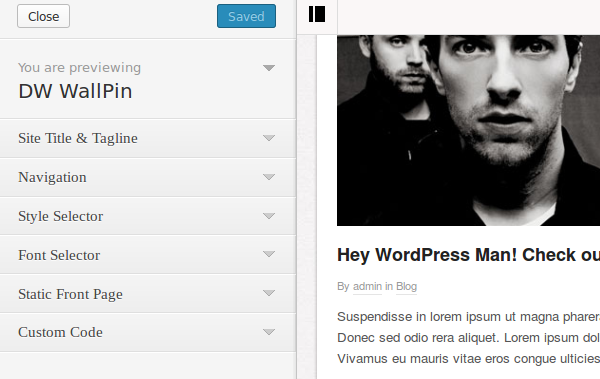Screen dimensions: 600x379
Task: Click the DW WallPin theme name
Action: (x=75, y=91)
